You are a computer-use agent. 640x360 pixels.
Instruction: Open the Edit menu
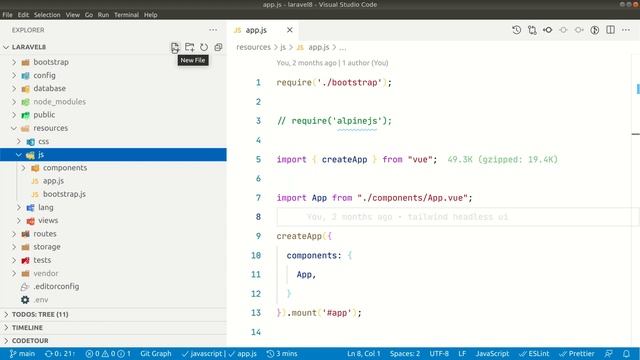(x=23, y=15)
